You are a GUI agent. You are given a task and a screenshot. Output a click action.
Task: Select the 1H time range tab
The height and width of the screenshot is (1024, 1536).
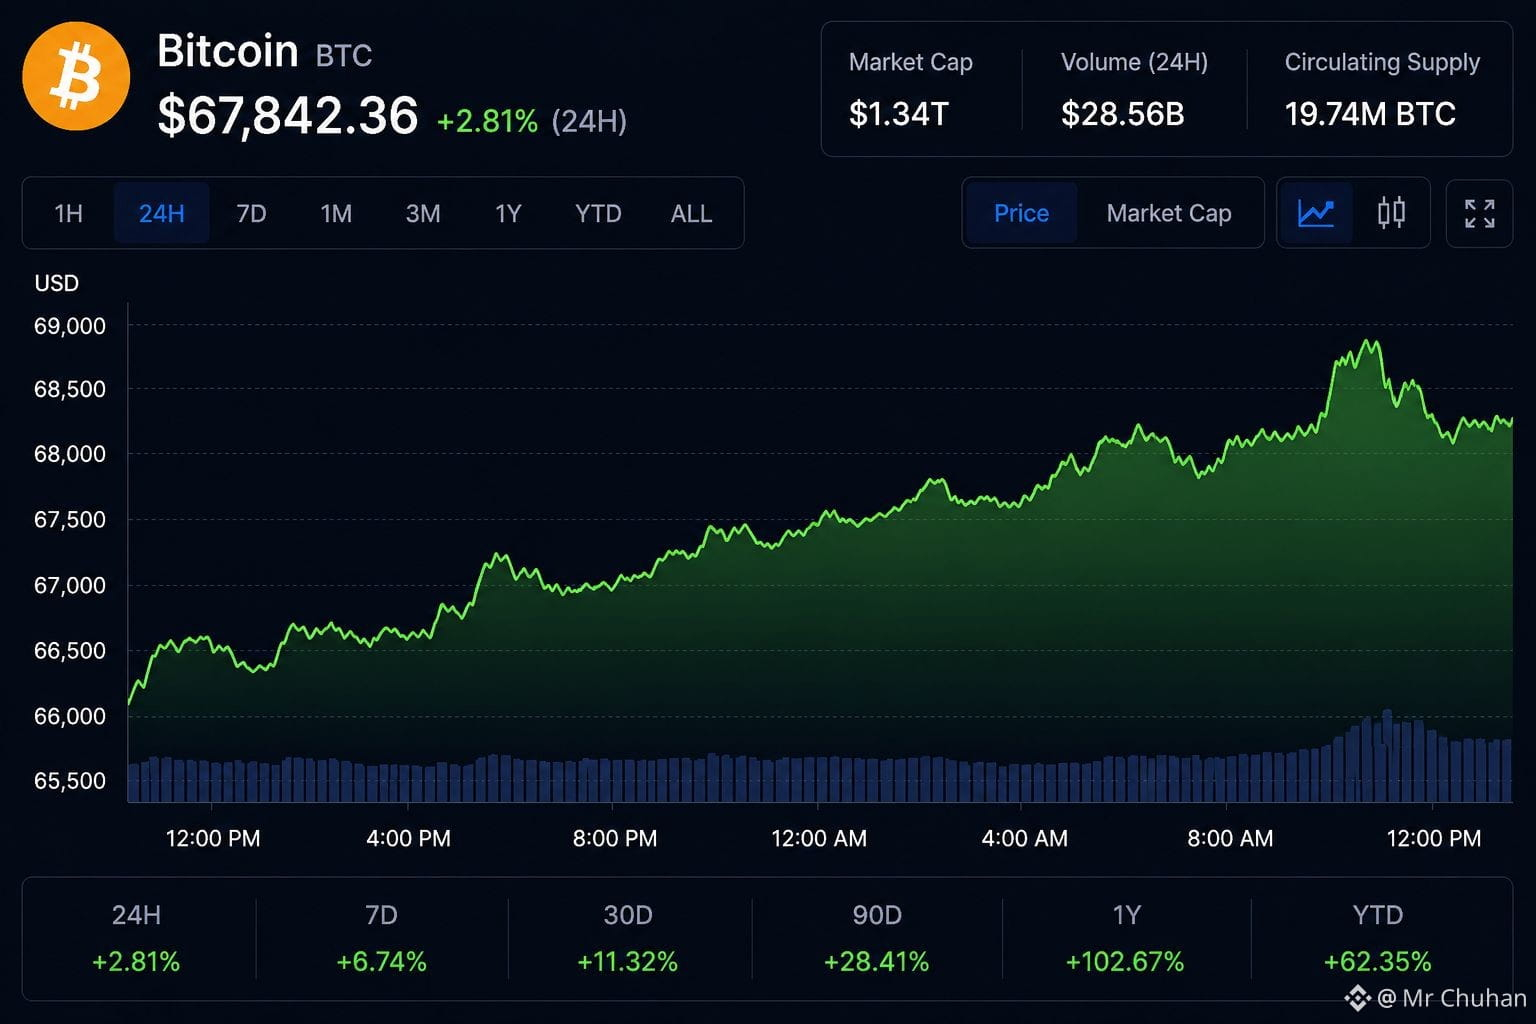(69, 213)
